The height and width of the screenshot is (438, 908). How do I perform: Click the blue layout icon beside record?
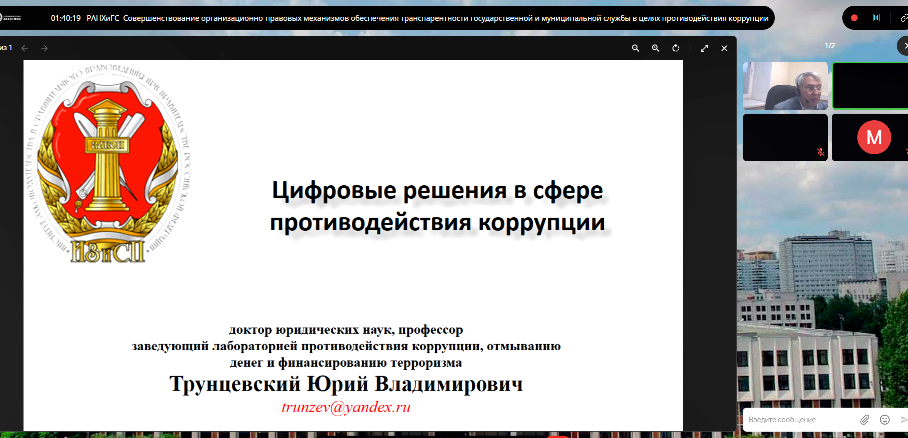pos(876,18)
